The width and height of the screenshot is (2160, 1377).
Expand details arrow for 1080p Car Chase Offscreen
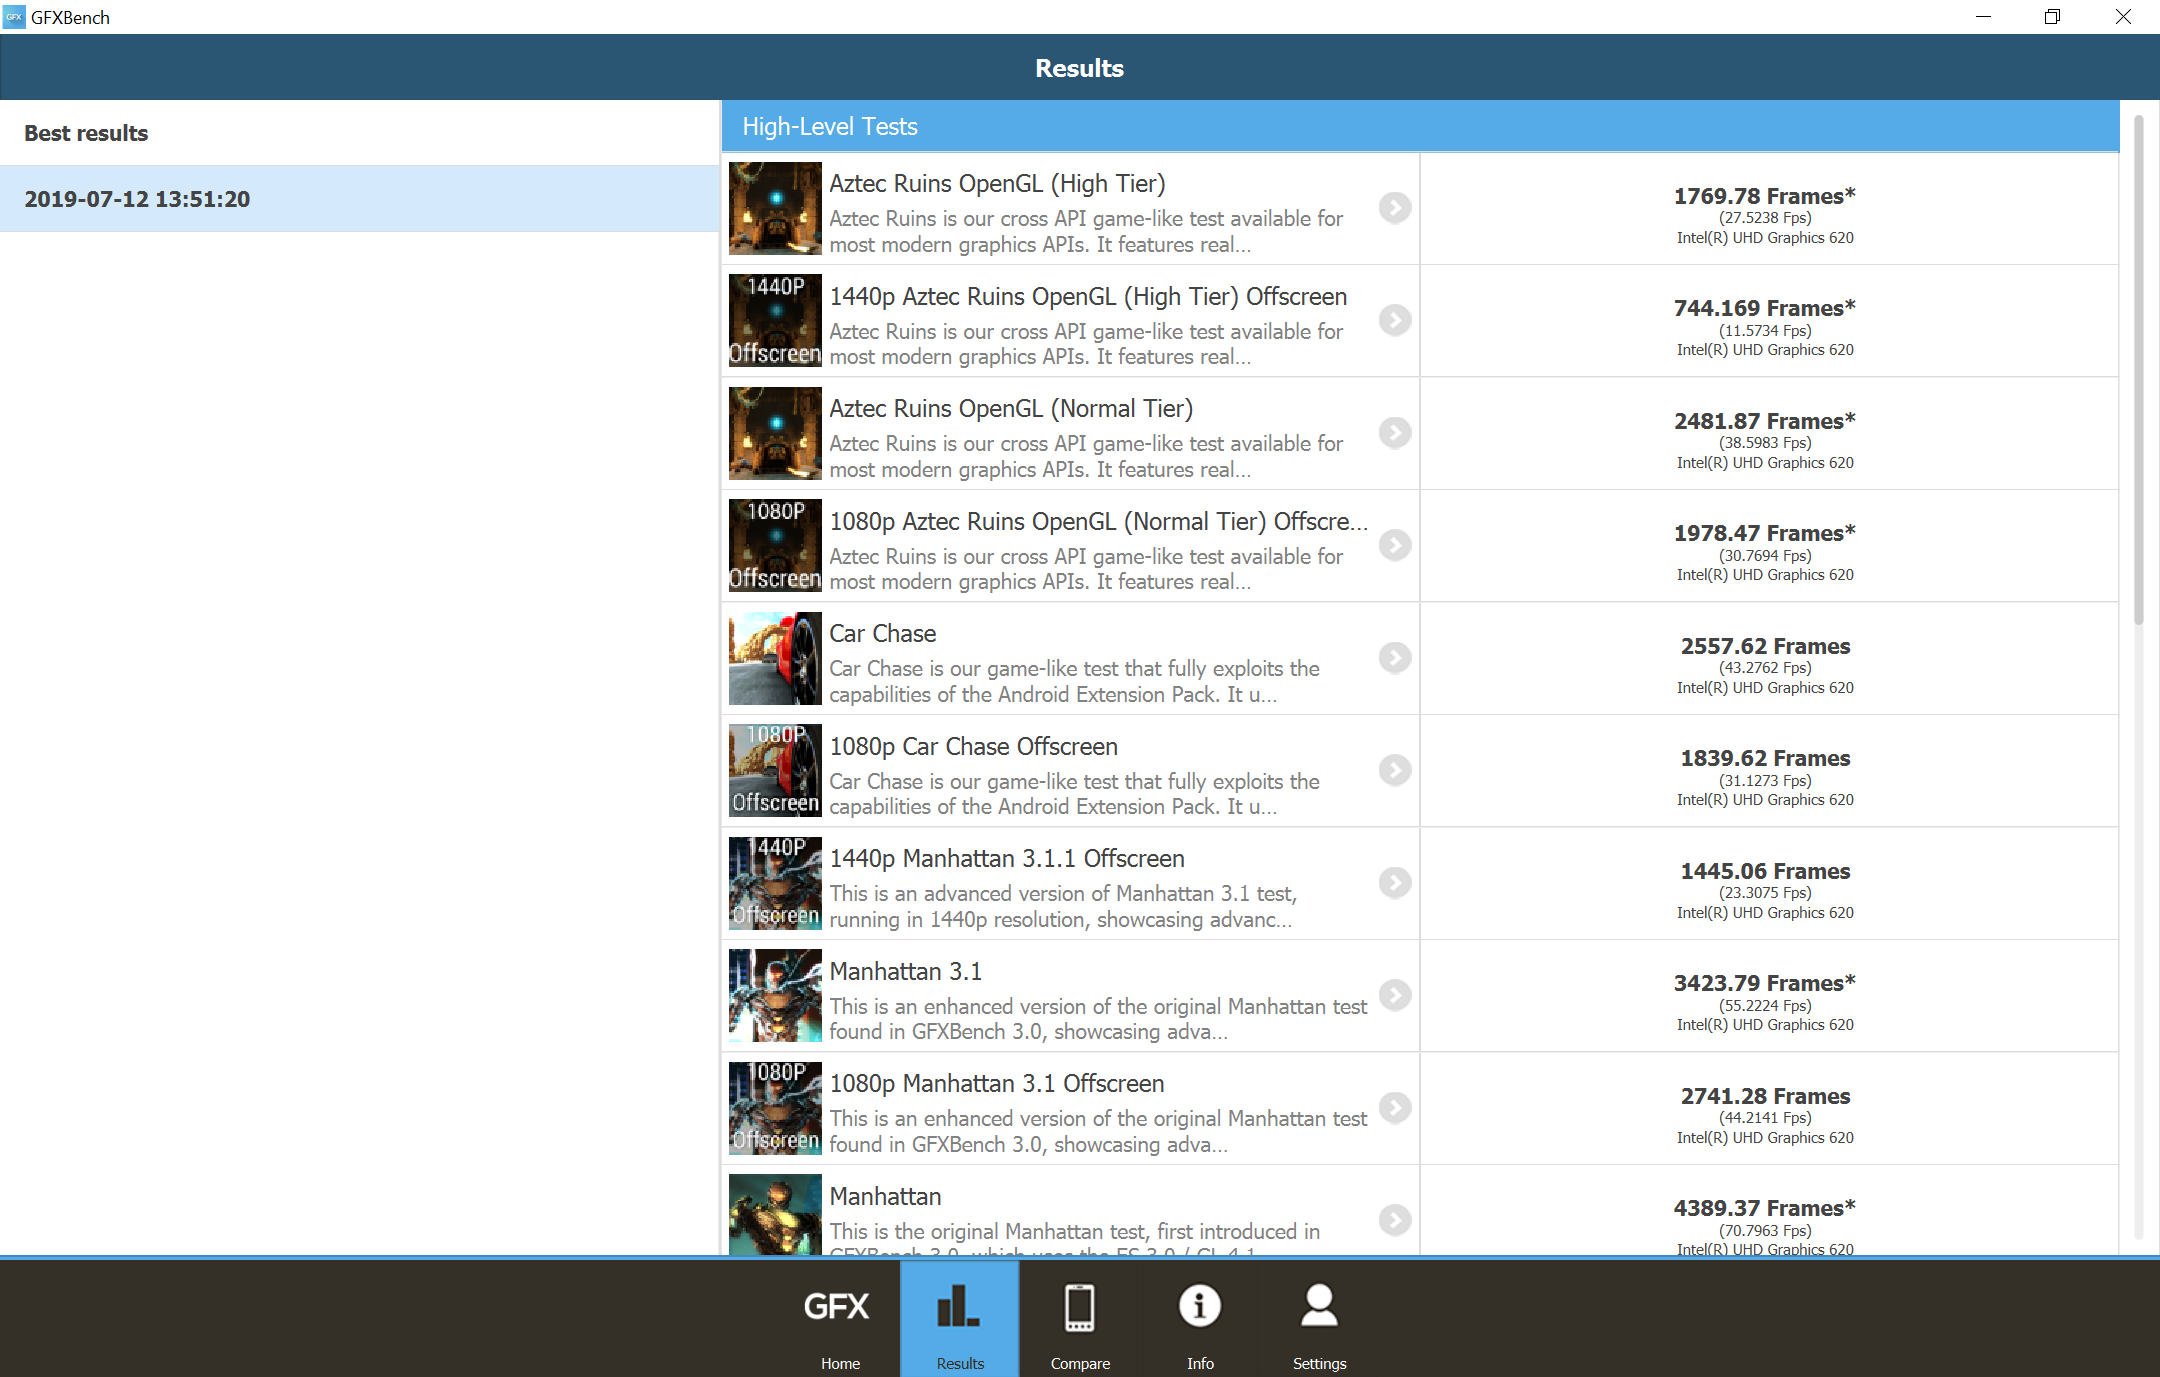point(1395,770)
